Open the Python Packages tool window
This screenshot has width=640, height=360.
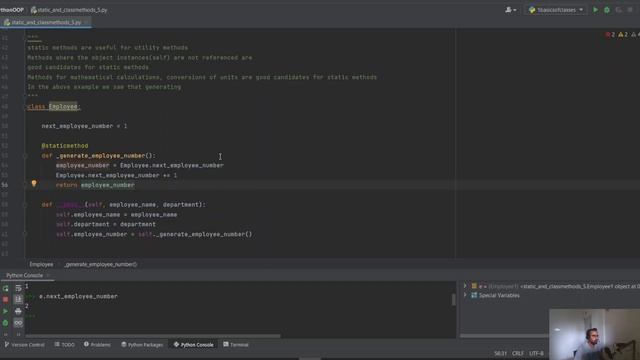point(142,345)
